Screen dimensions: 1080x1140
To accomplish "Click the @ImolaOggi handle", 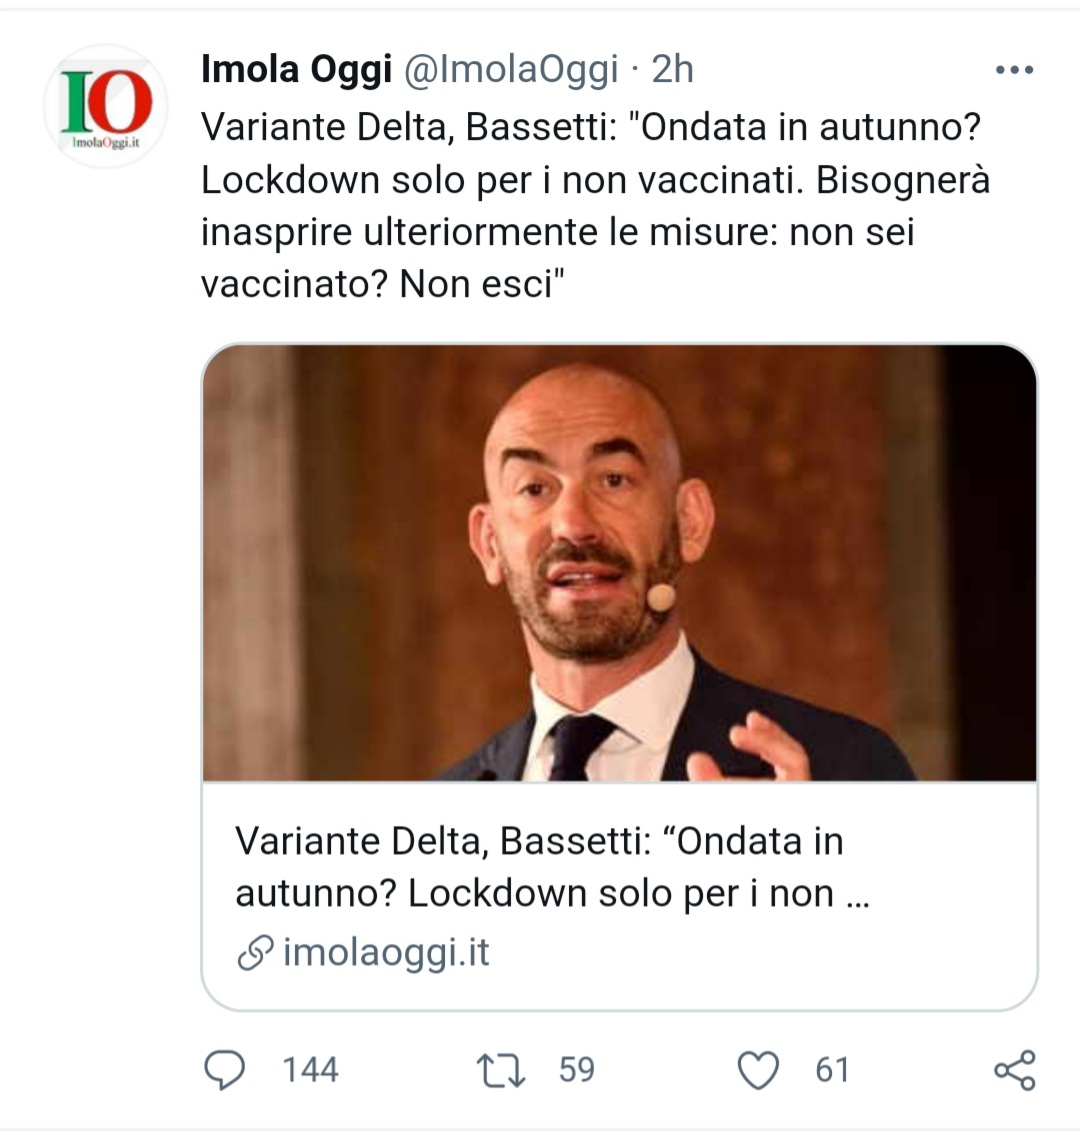I will pyautogui.click(x=511, y=69).
